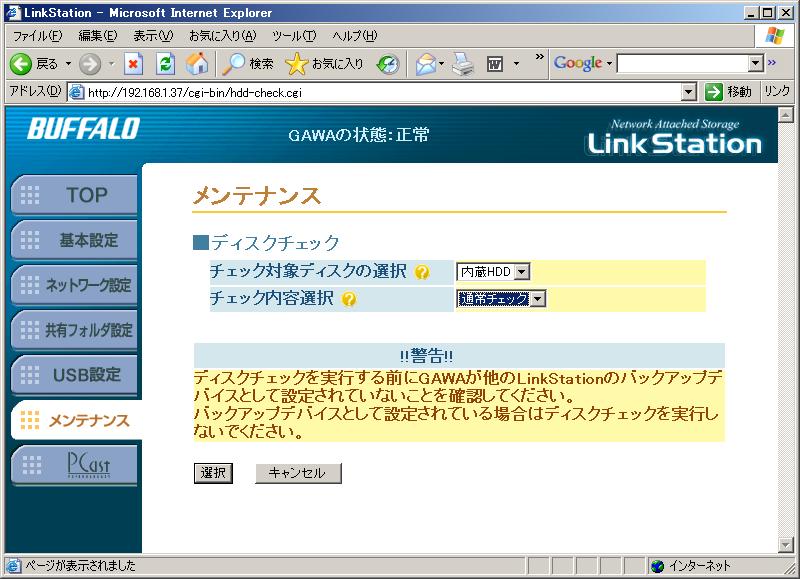800x579 pixels.
Task: Click the Back arrow icon in toolbar
Action: coord(21,64)
